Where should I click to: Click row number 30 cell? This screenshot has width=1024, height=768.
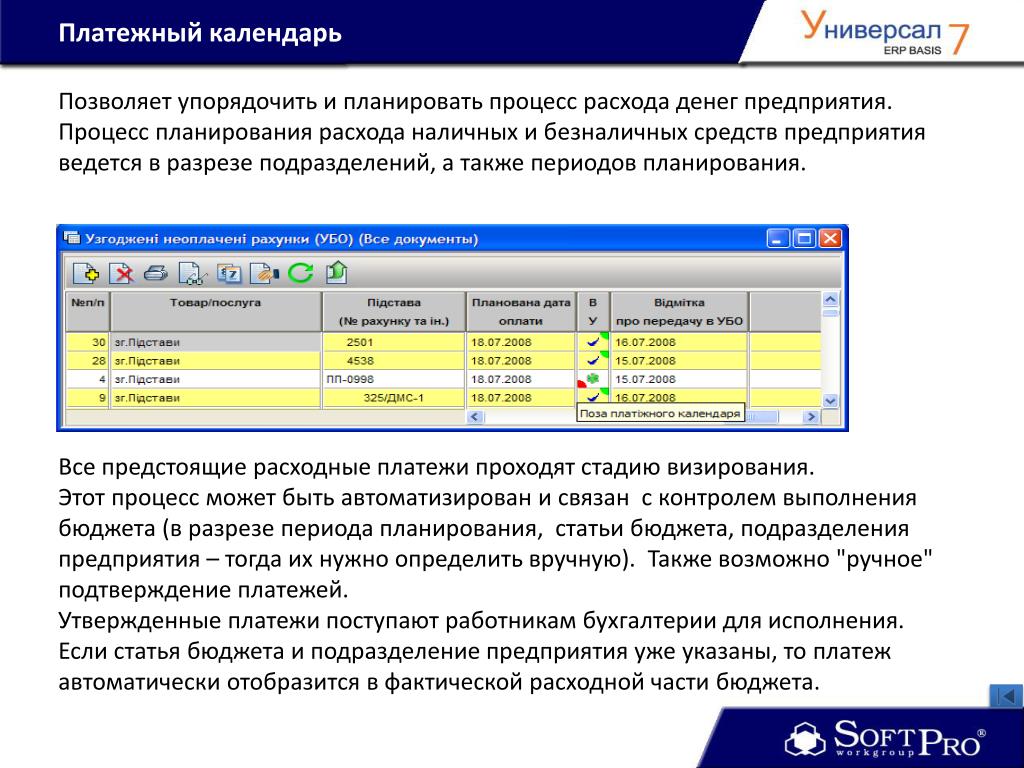[88, 342]
